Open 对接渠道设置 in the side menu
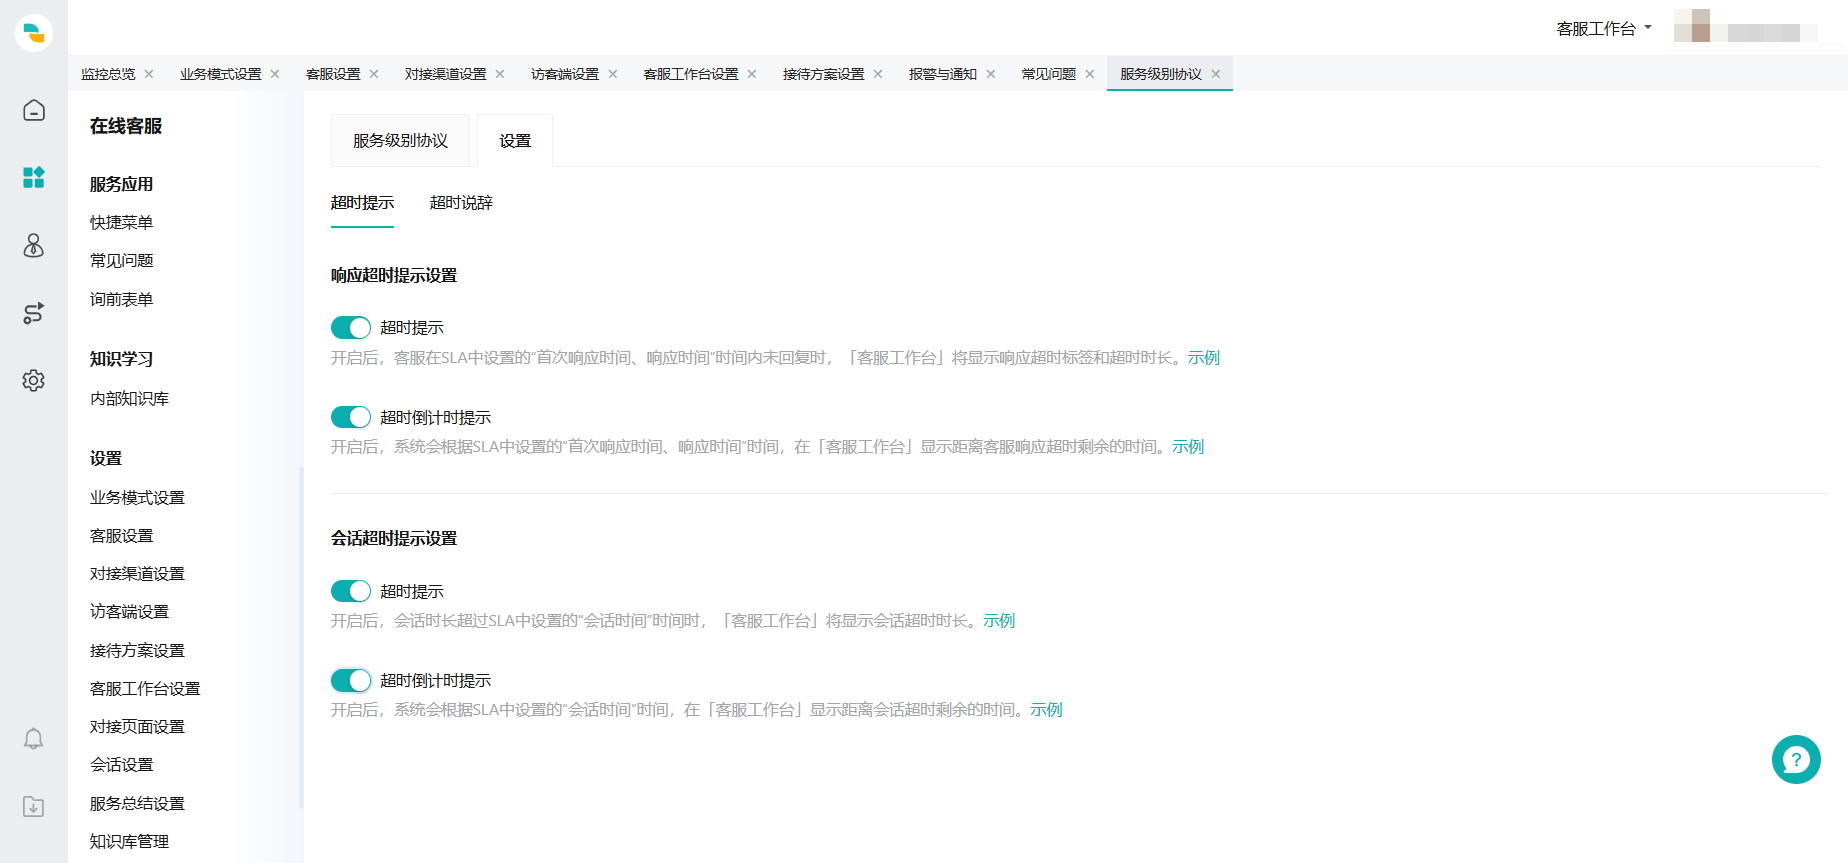Image resolution: width=1848 pixels, height=863 pixels. point(137,574)
